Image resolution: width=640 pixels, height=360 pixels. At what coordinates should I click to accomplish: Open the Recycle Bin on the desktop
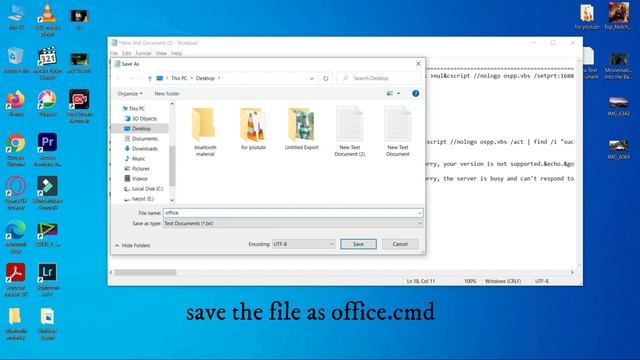click(x=16, y=60)
